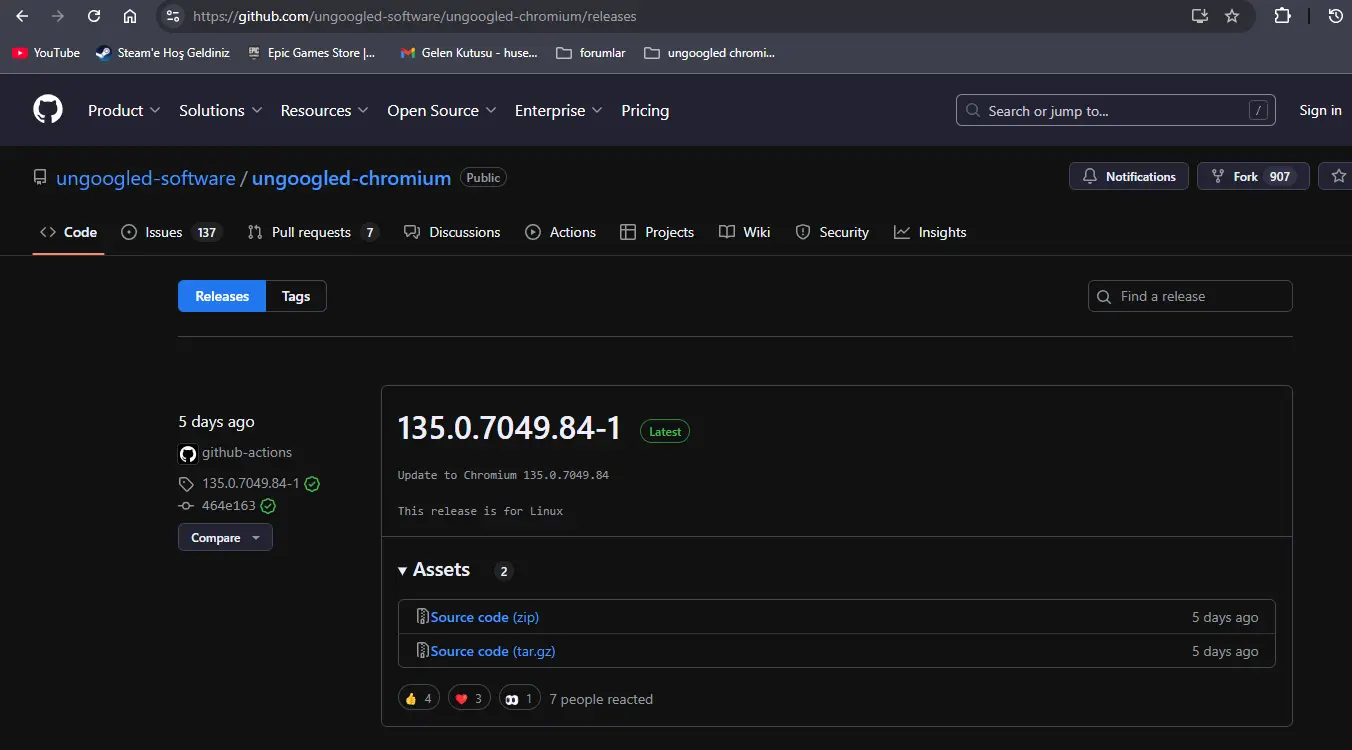Open the ungoogled-software owner link
The width and height of the screenshot is (1352, 750).
tap(146, 178)
